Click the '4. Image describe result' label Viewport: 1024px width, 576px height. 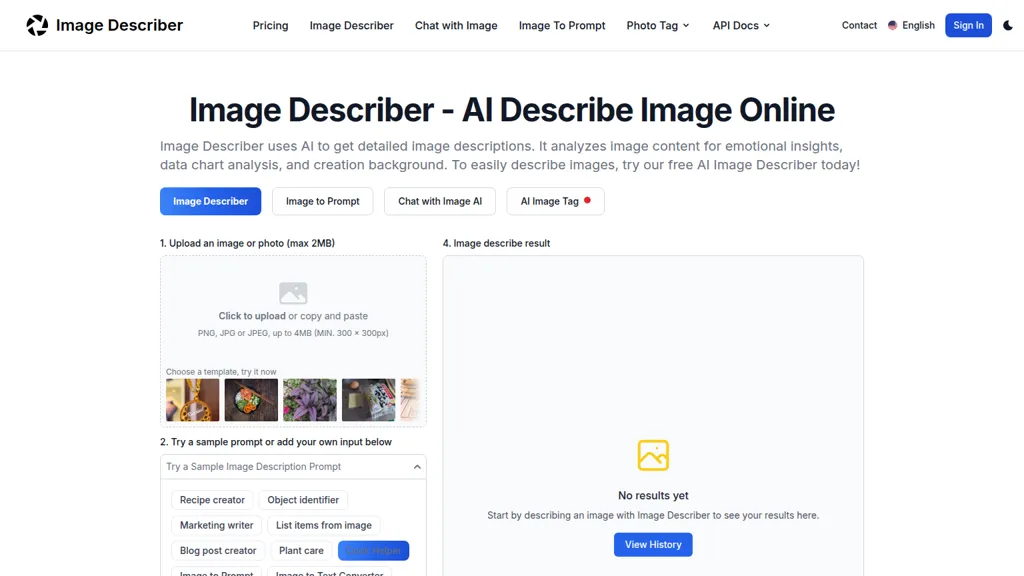[x=496, y=243]
